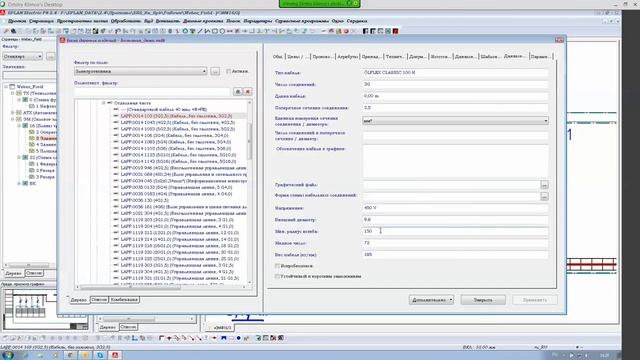This screenshot has width=640, height=360.
Task: Select the Circle tool in top toolbar
Action: (x=222, y=31)
